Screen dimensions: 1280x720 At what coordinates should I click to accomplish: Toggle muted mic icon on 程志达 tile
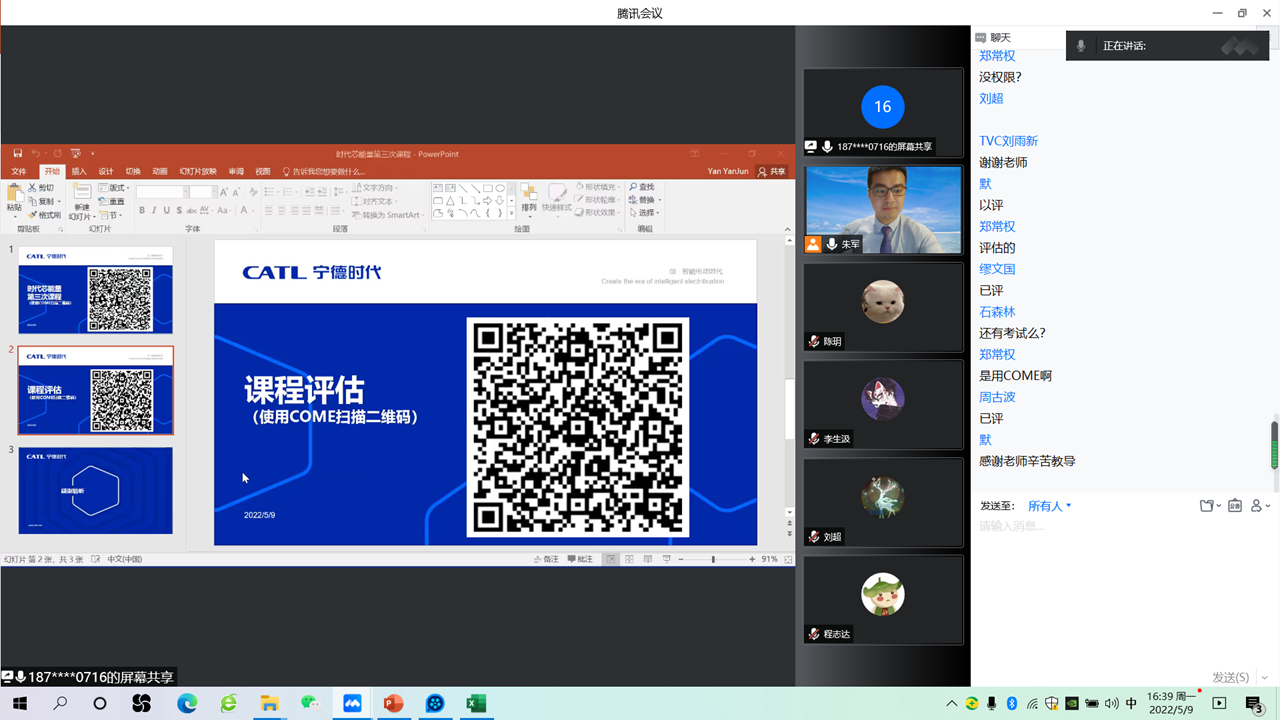pos(814,634)
